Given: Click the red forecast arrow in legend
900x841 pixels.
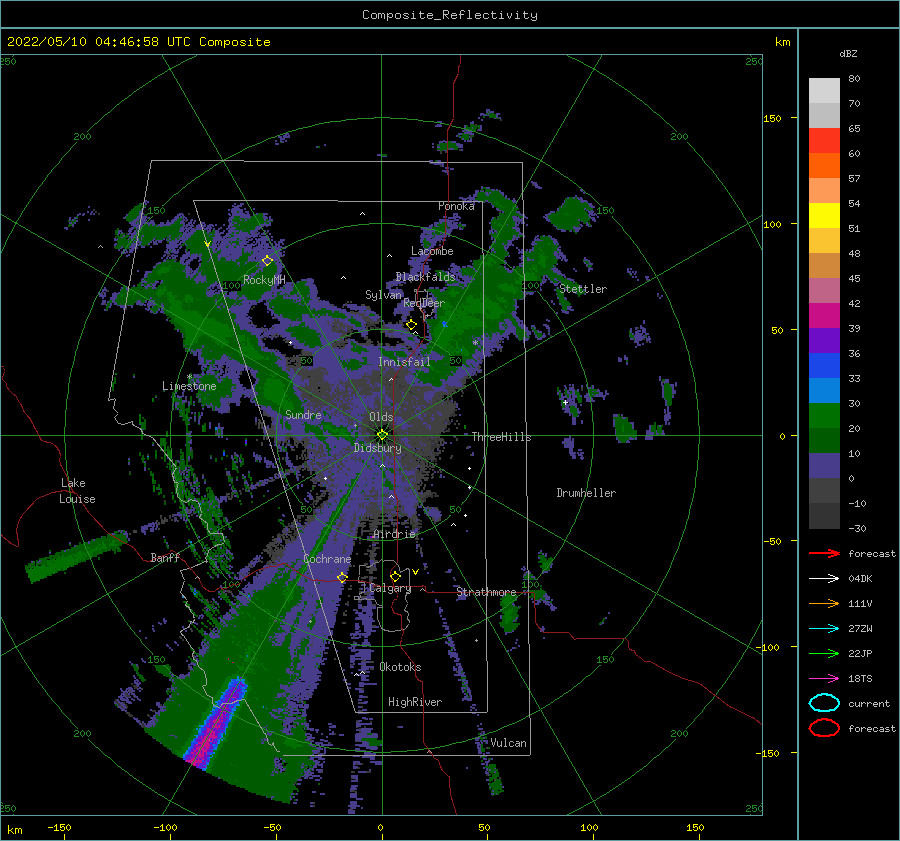Looking at the screenshot, I should pos(824,553).
